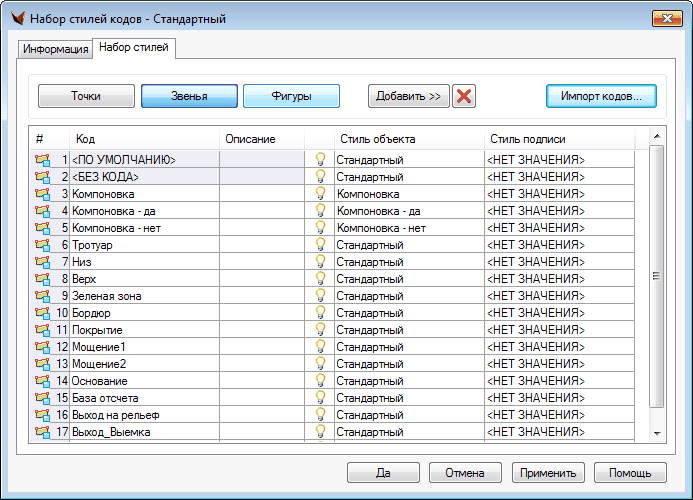Toggle light bulb in Покрытие row
Screen dimensions: 693x500
pos(321,330)
